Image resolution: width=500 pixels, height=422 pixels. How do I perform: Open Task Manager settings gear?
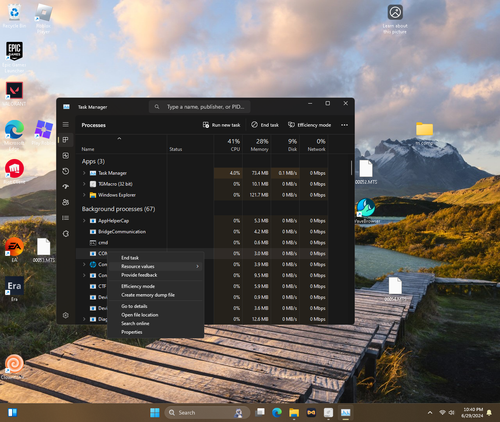[66, 315]
